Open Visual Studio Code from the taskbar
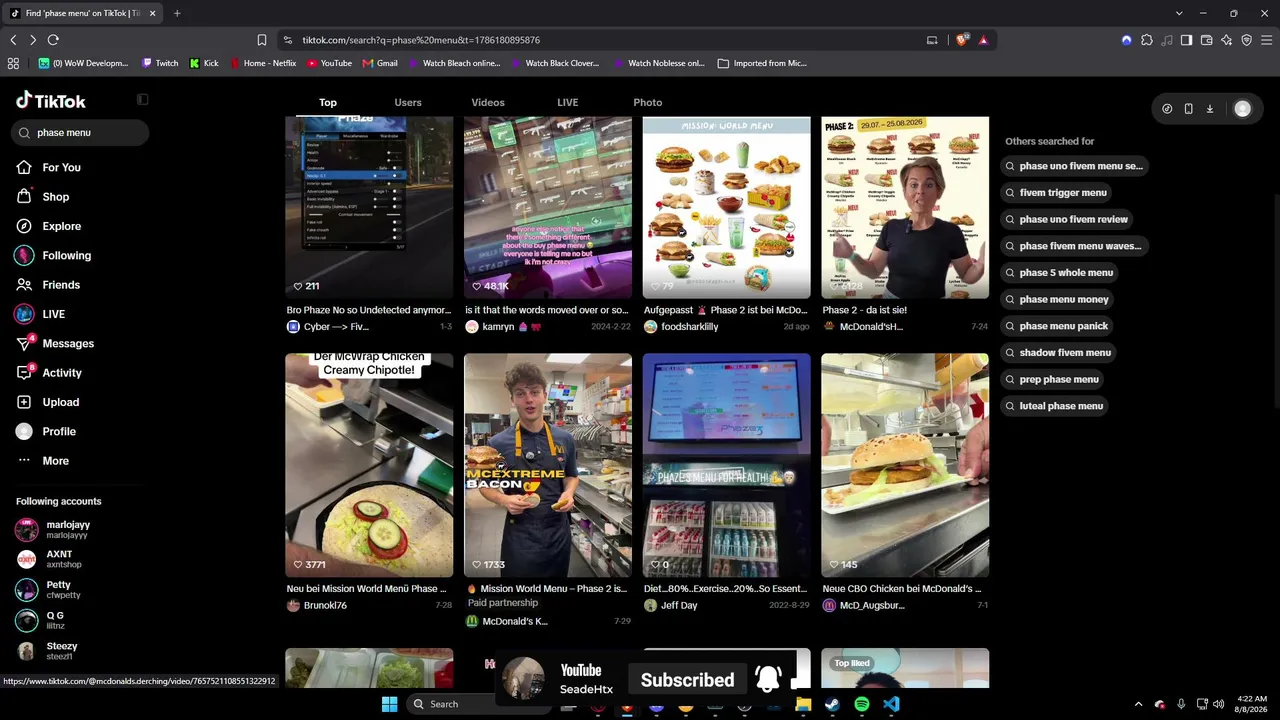Screen dimensions: 1280x720 [891, 704]
